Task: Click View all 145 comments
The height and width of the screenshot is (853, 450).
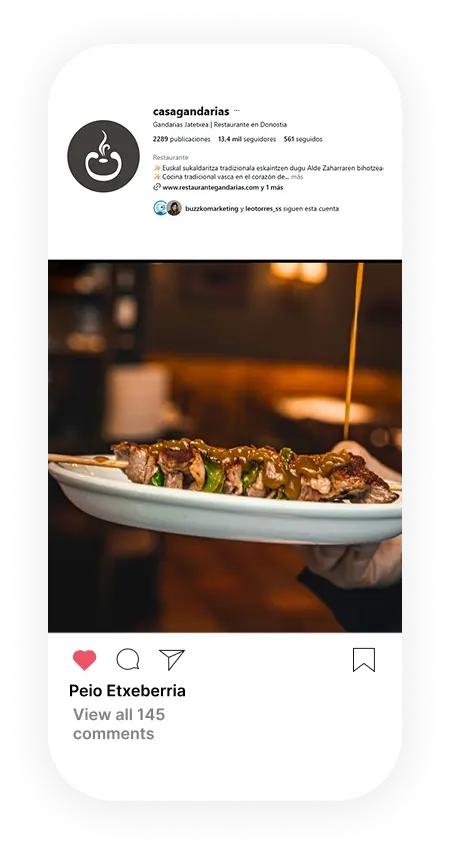Action: [x=119, y=724]
